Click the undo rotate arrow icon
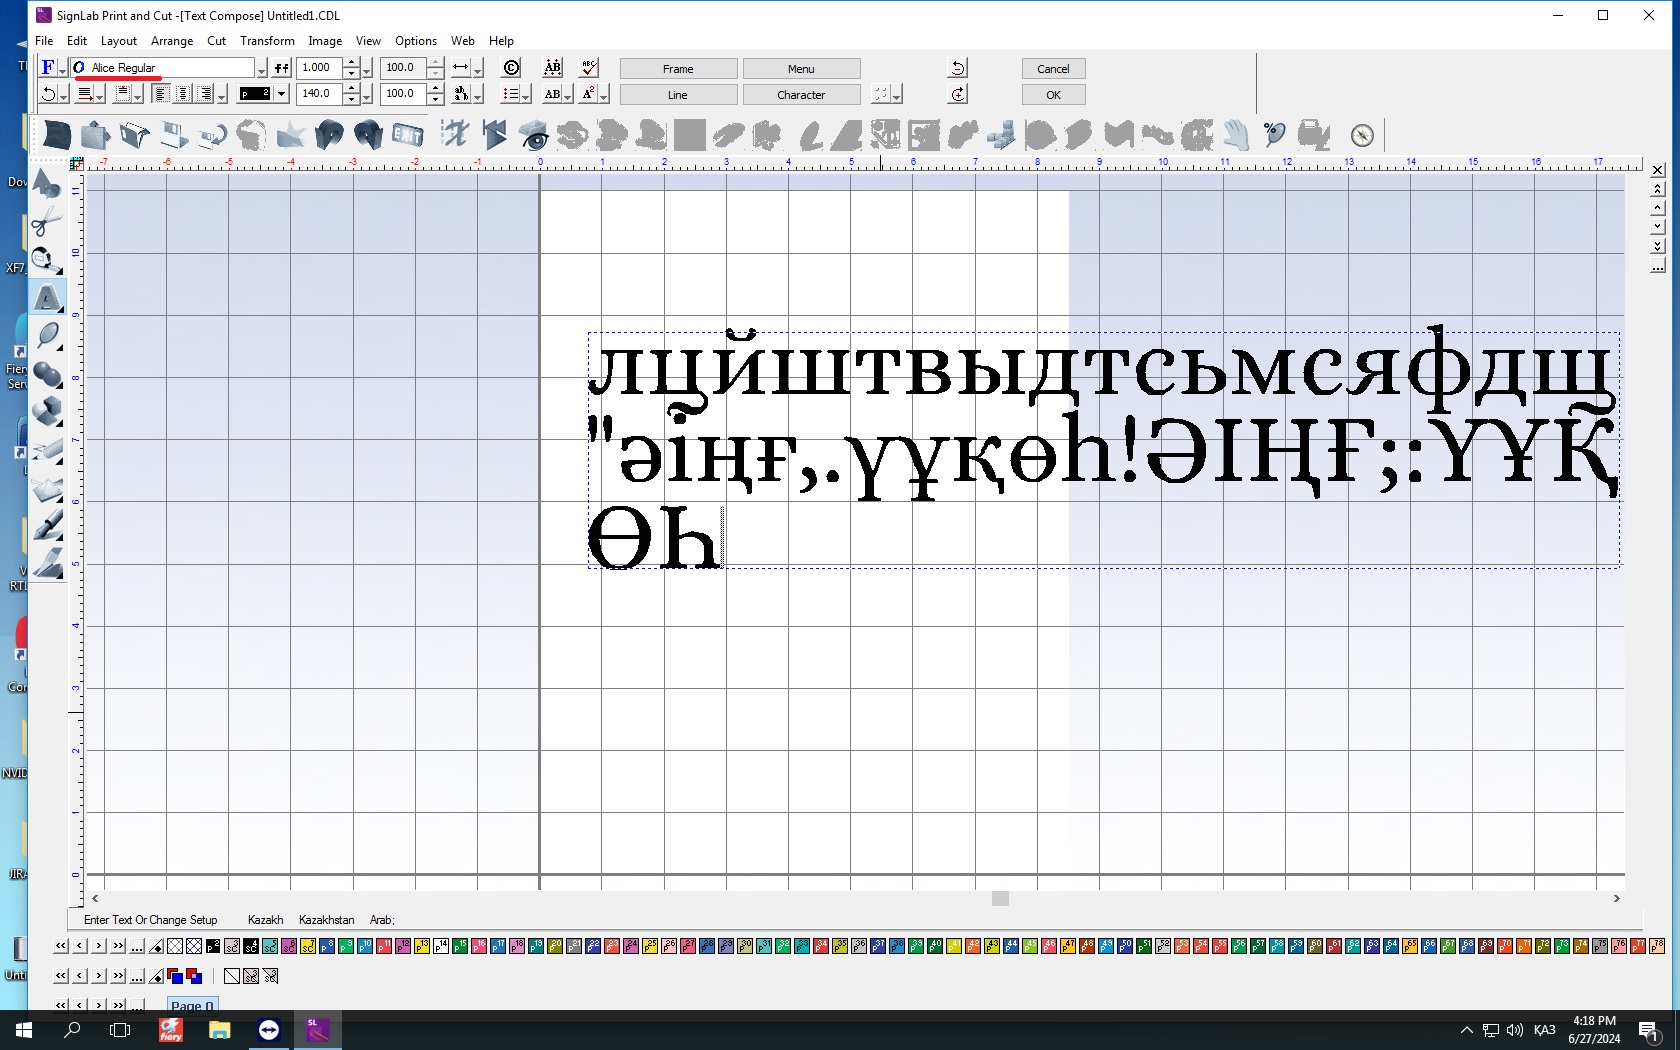The width and height of the screenshot is (1680, 1050). tap(957, 68)
